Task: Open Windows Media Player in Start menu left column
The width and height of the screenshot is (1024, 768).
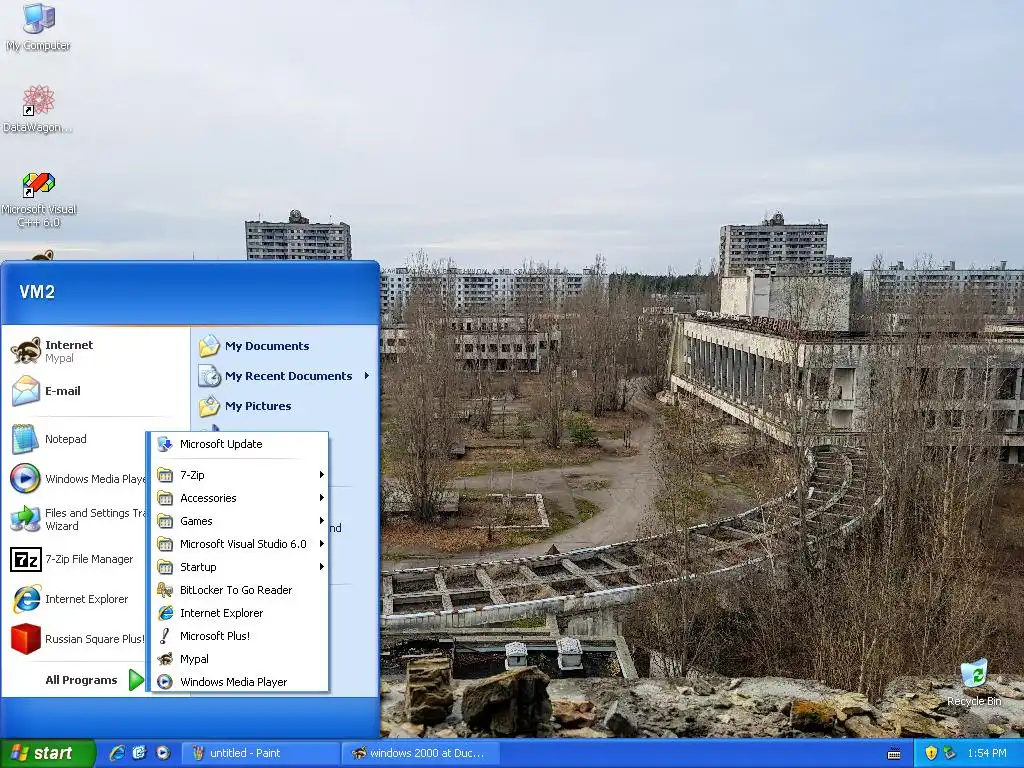Action: [76, 479]
